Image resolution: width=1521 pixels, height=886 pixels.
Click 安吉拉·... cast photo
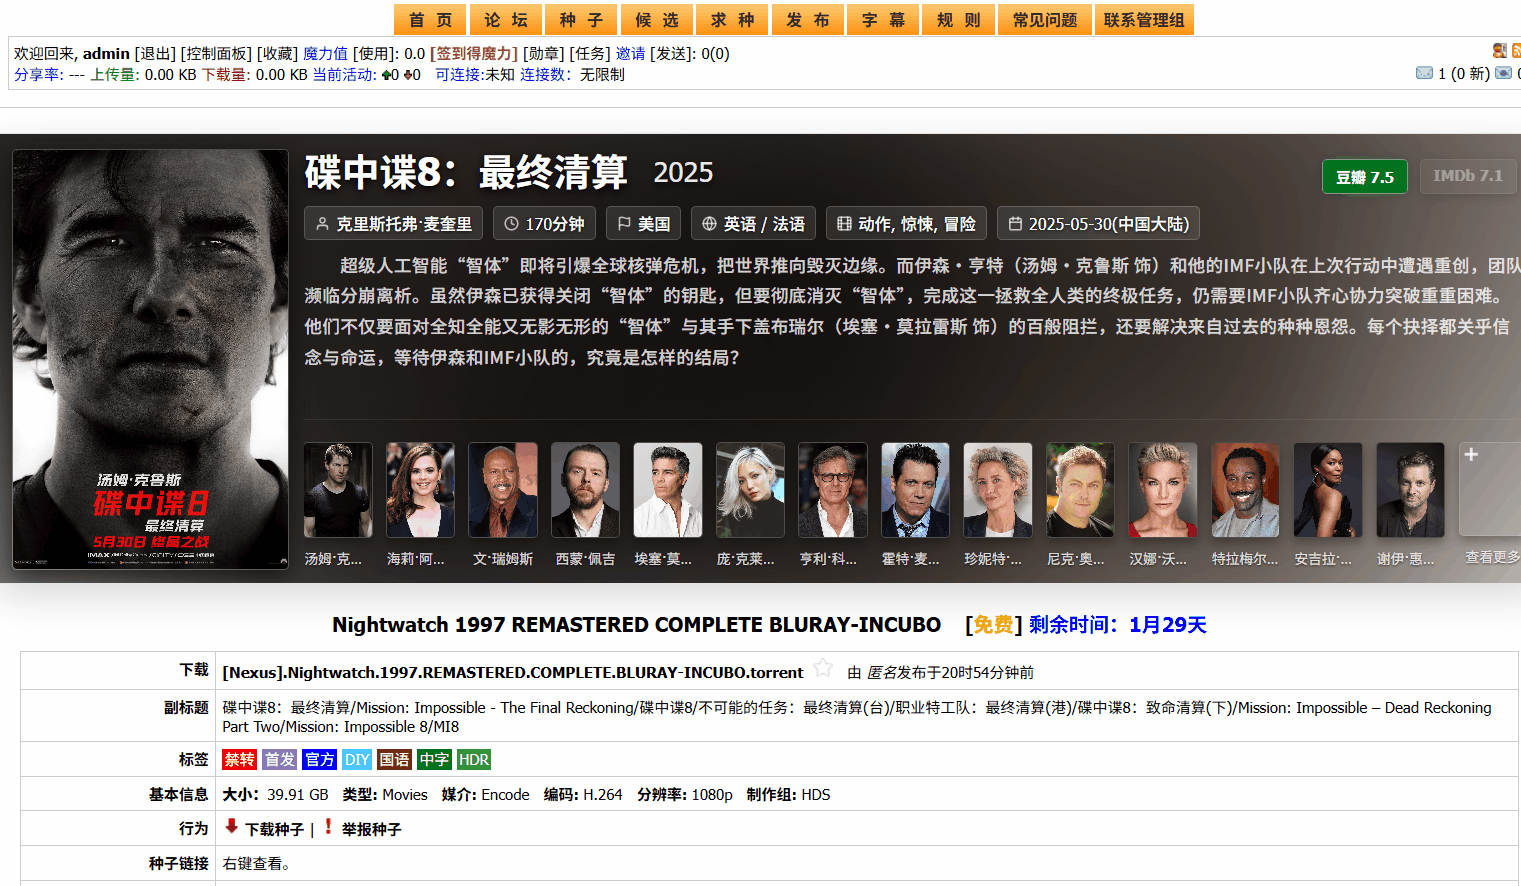click(1328, 490)
